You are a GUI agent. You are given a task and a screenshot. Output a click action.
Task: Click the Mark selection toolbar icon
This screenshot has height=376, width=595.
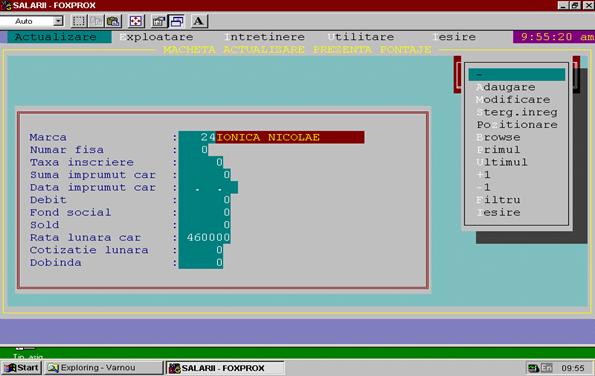coord(79,21)
